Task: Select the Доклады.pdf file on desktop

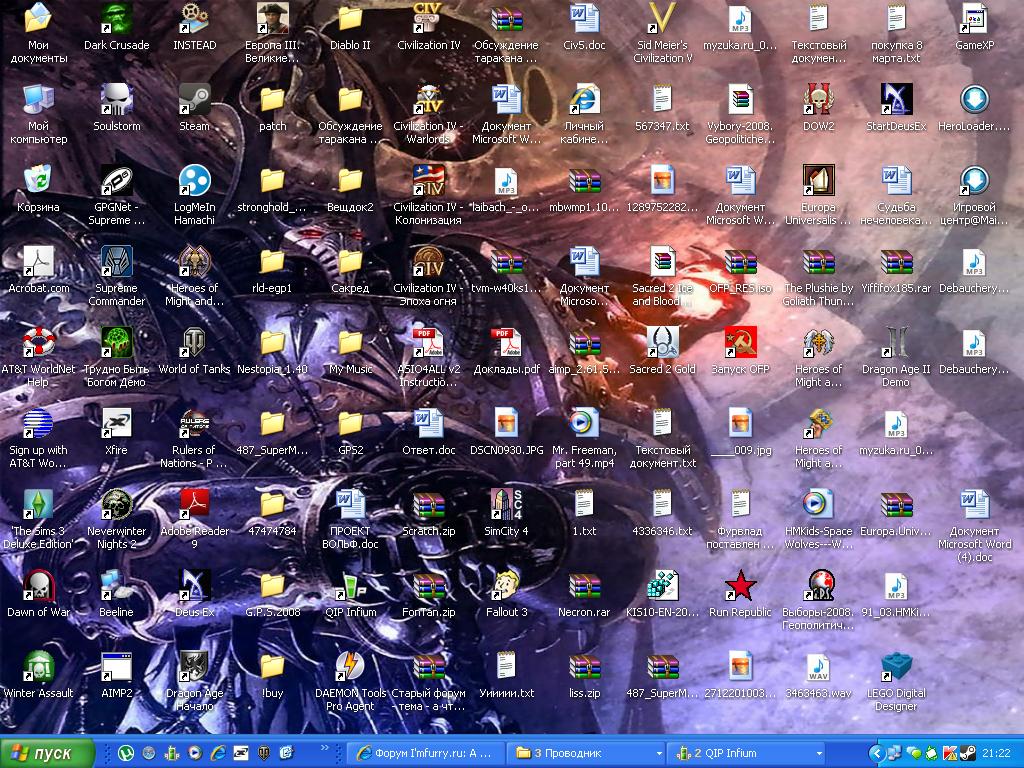Action: [506, 343]
